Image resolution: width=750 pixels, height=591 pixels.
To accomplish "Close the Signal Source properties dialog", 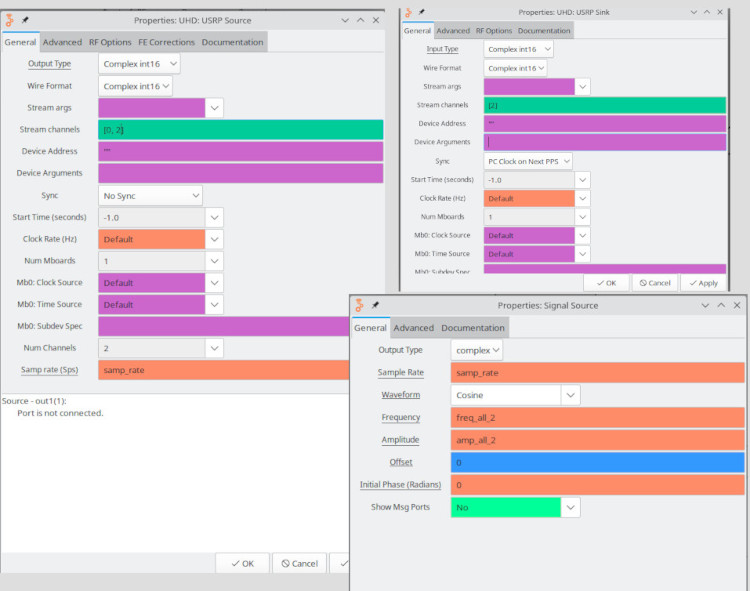I will tap(738, 304).
